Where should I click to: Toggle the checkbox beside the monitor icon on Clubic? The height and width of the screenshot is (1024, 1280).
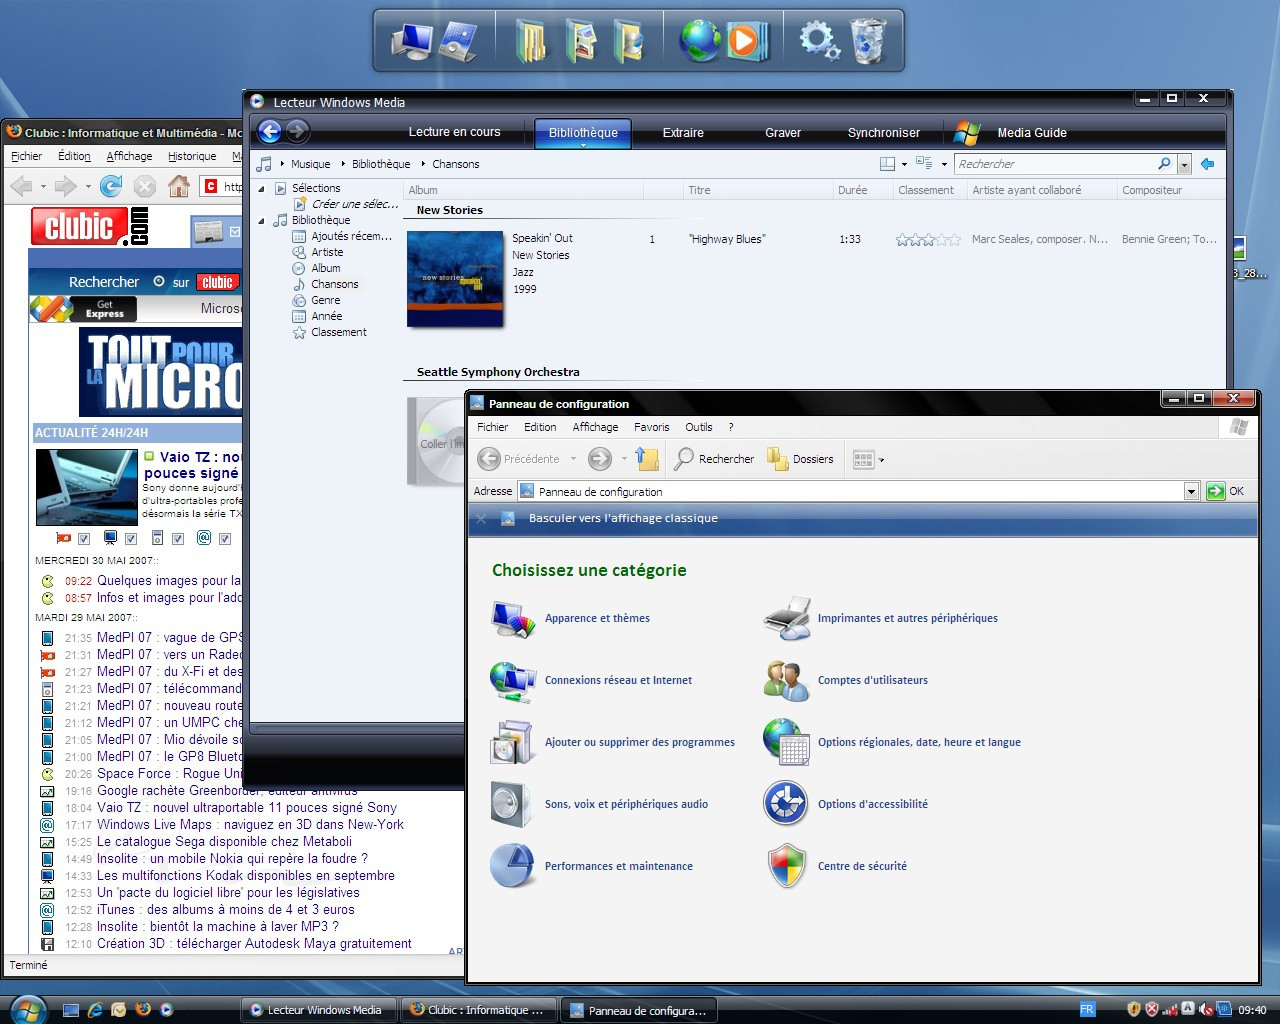click(131, 539)
